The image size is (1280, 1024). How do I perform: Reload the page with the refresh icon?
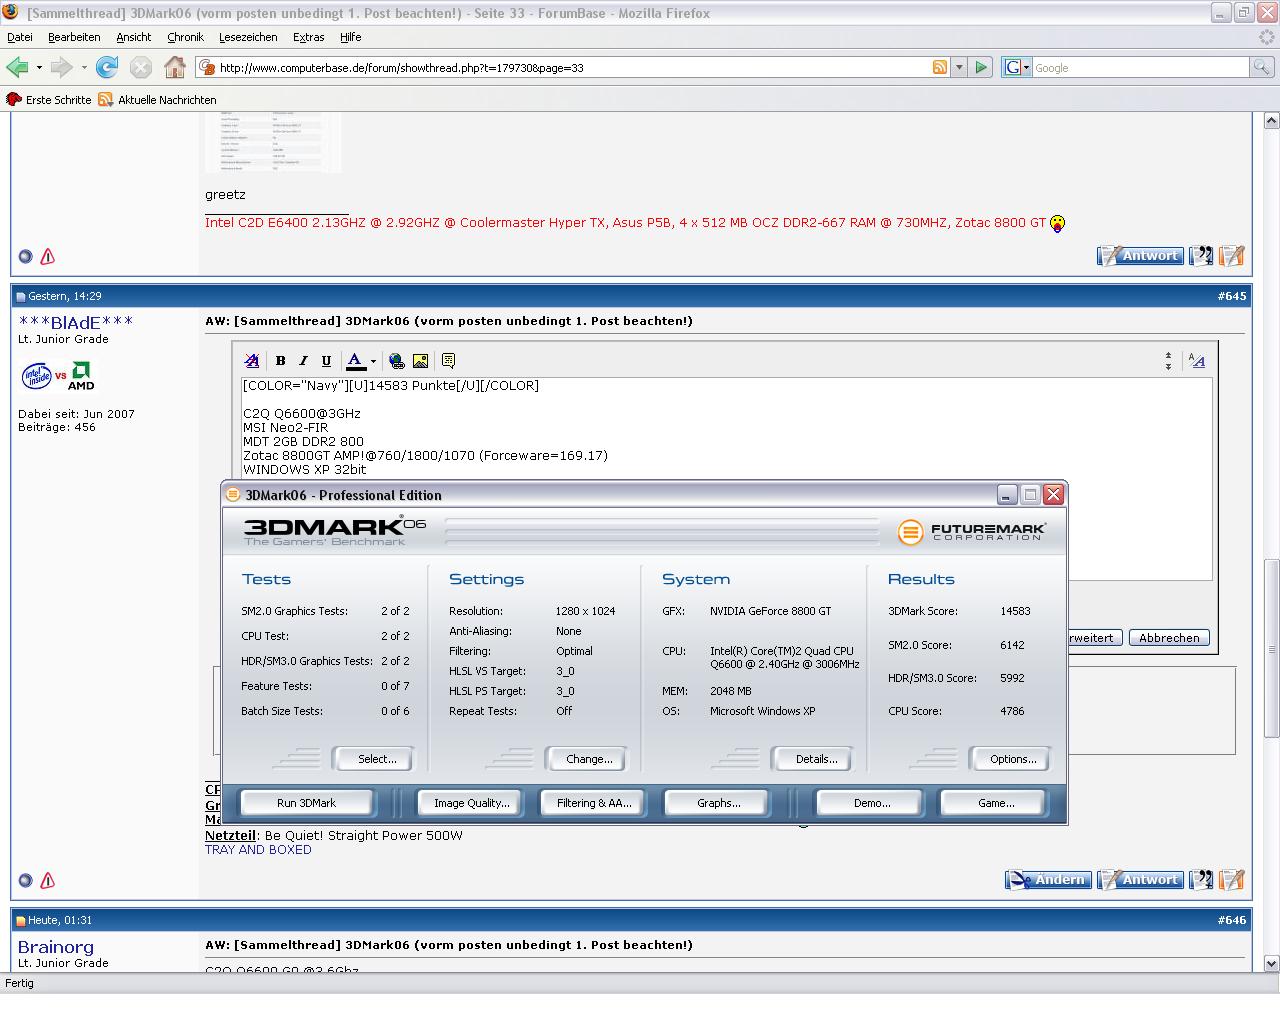click(x=107, y=67)
